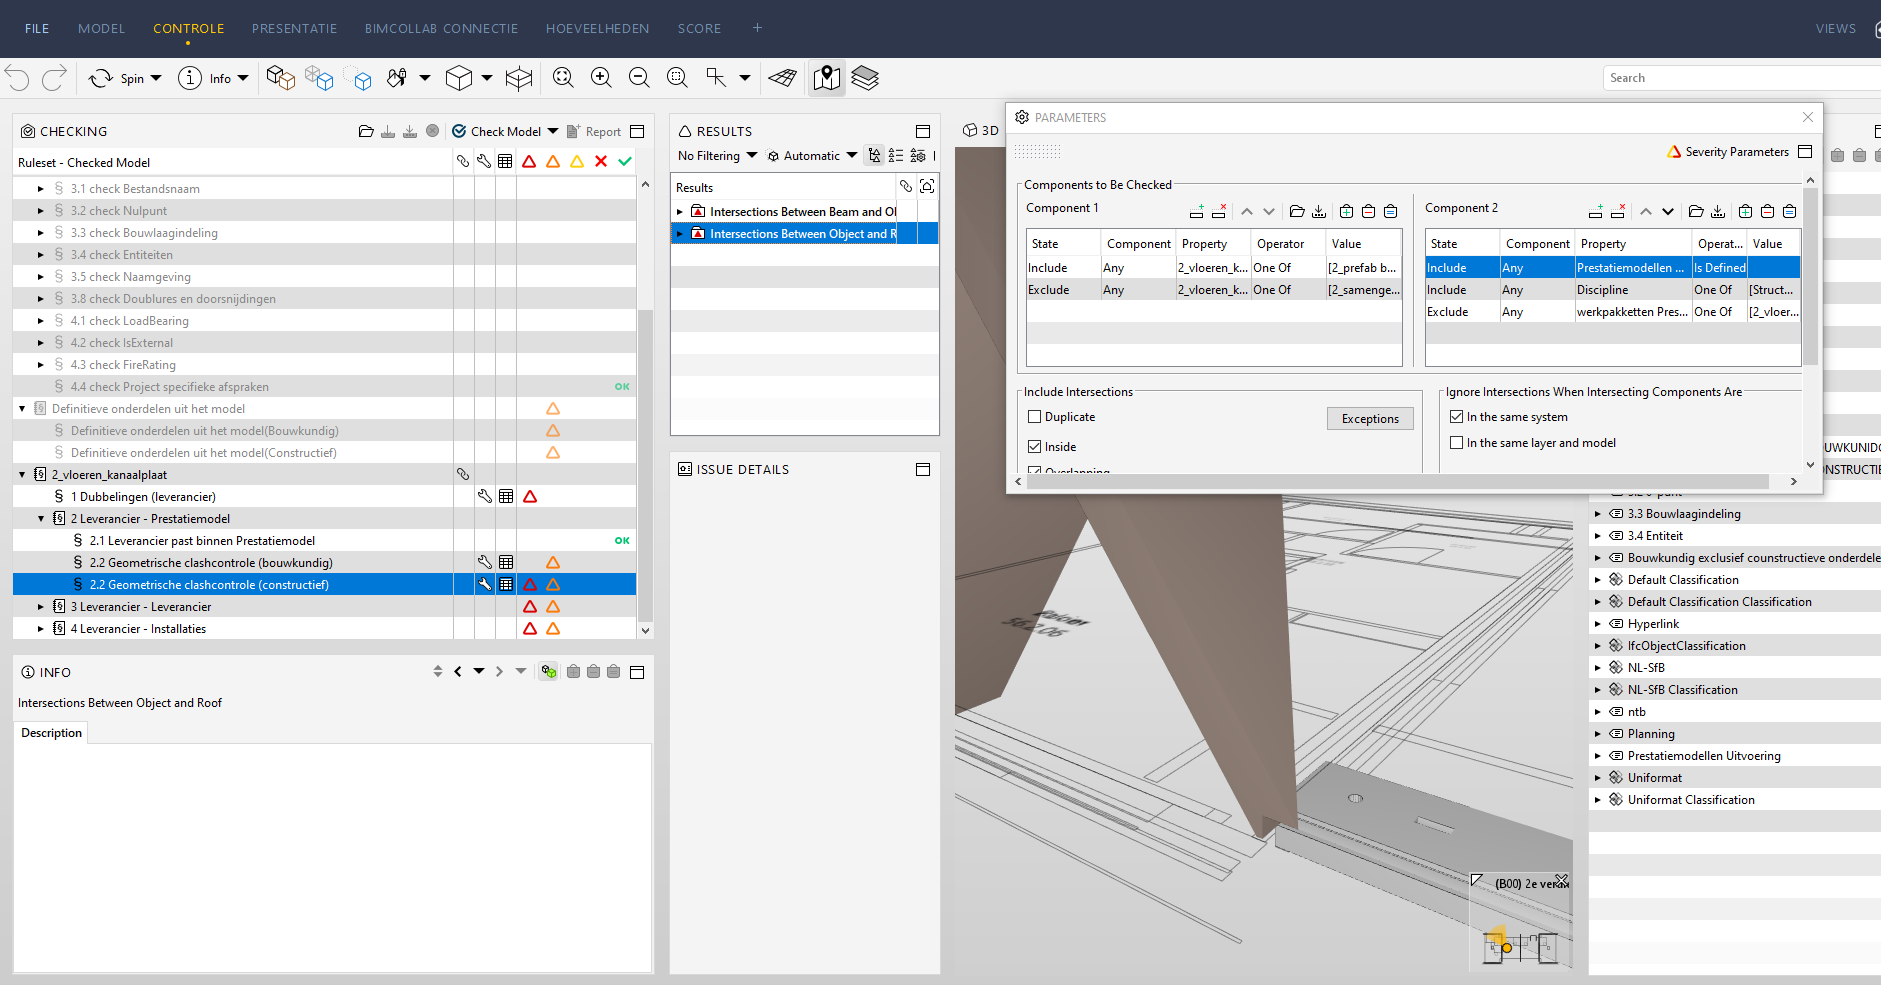The image size is (1881, 985).
Task: Click the hierarchy view icon in Results toolbar
Action: [x=875, y=155]
